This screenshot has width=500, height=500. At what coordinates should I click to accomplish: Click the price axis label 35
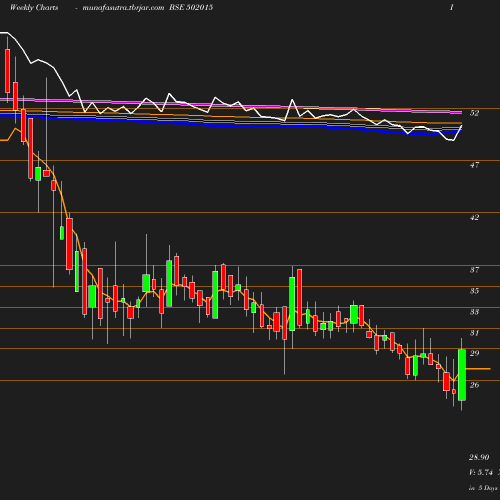pos(474,291)
